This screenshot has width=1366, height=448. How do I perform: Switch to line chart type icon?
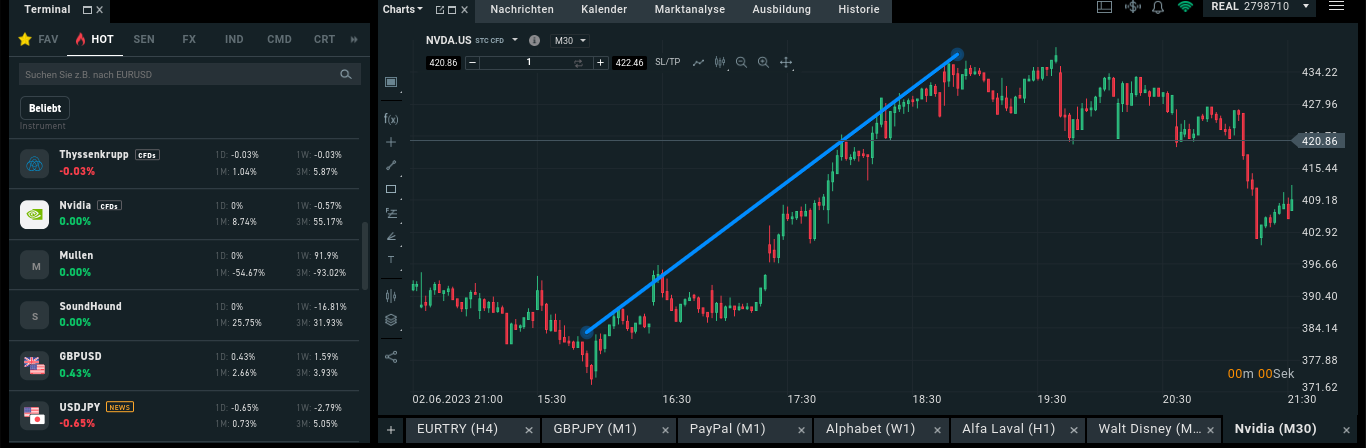click(698, 62)
